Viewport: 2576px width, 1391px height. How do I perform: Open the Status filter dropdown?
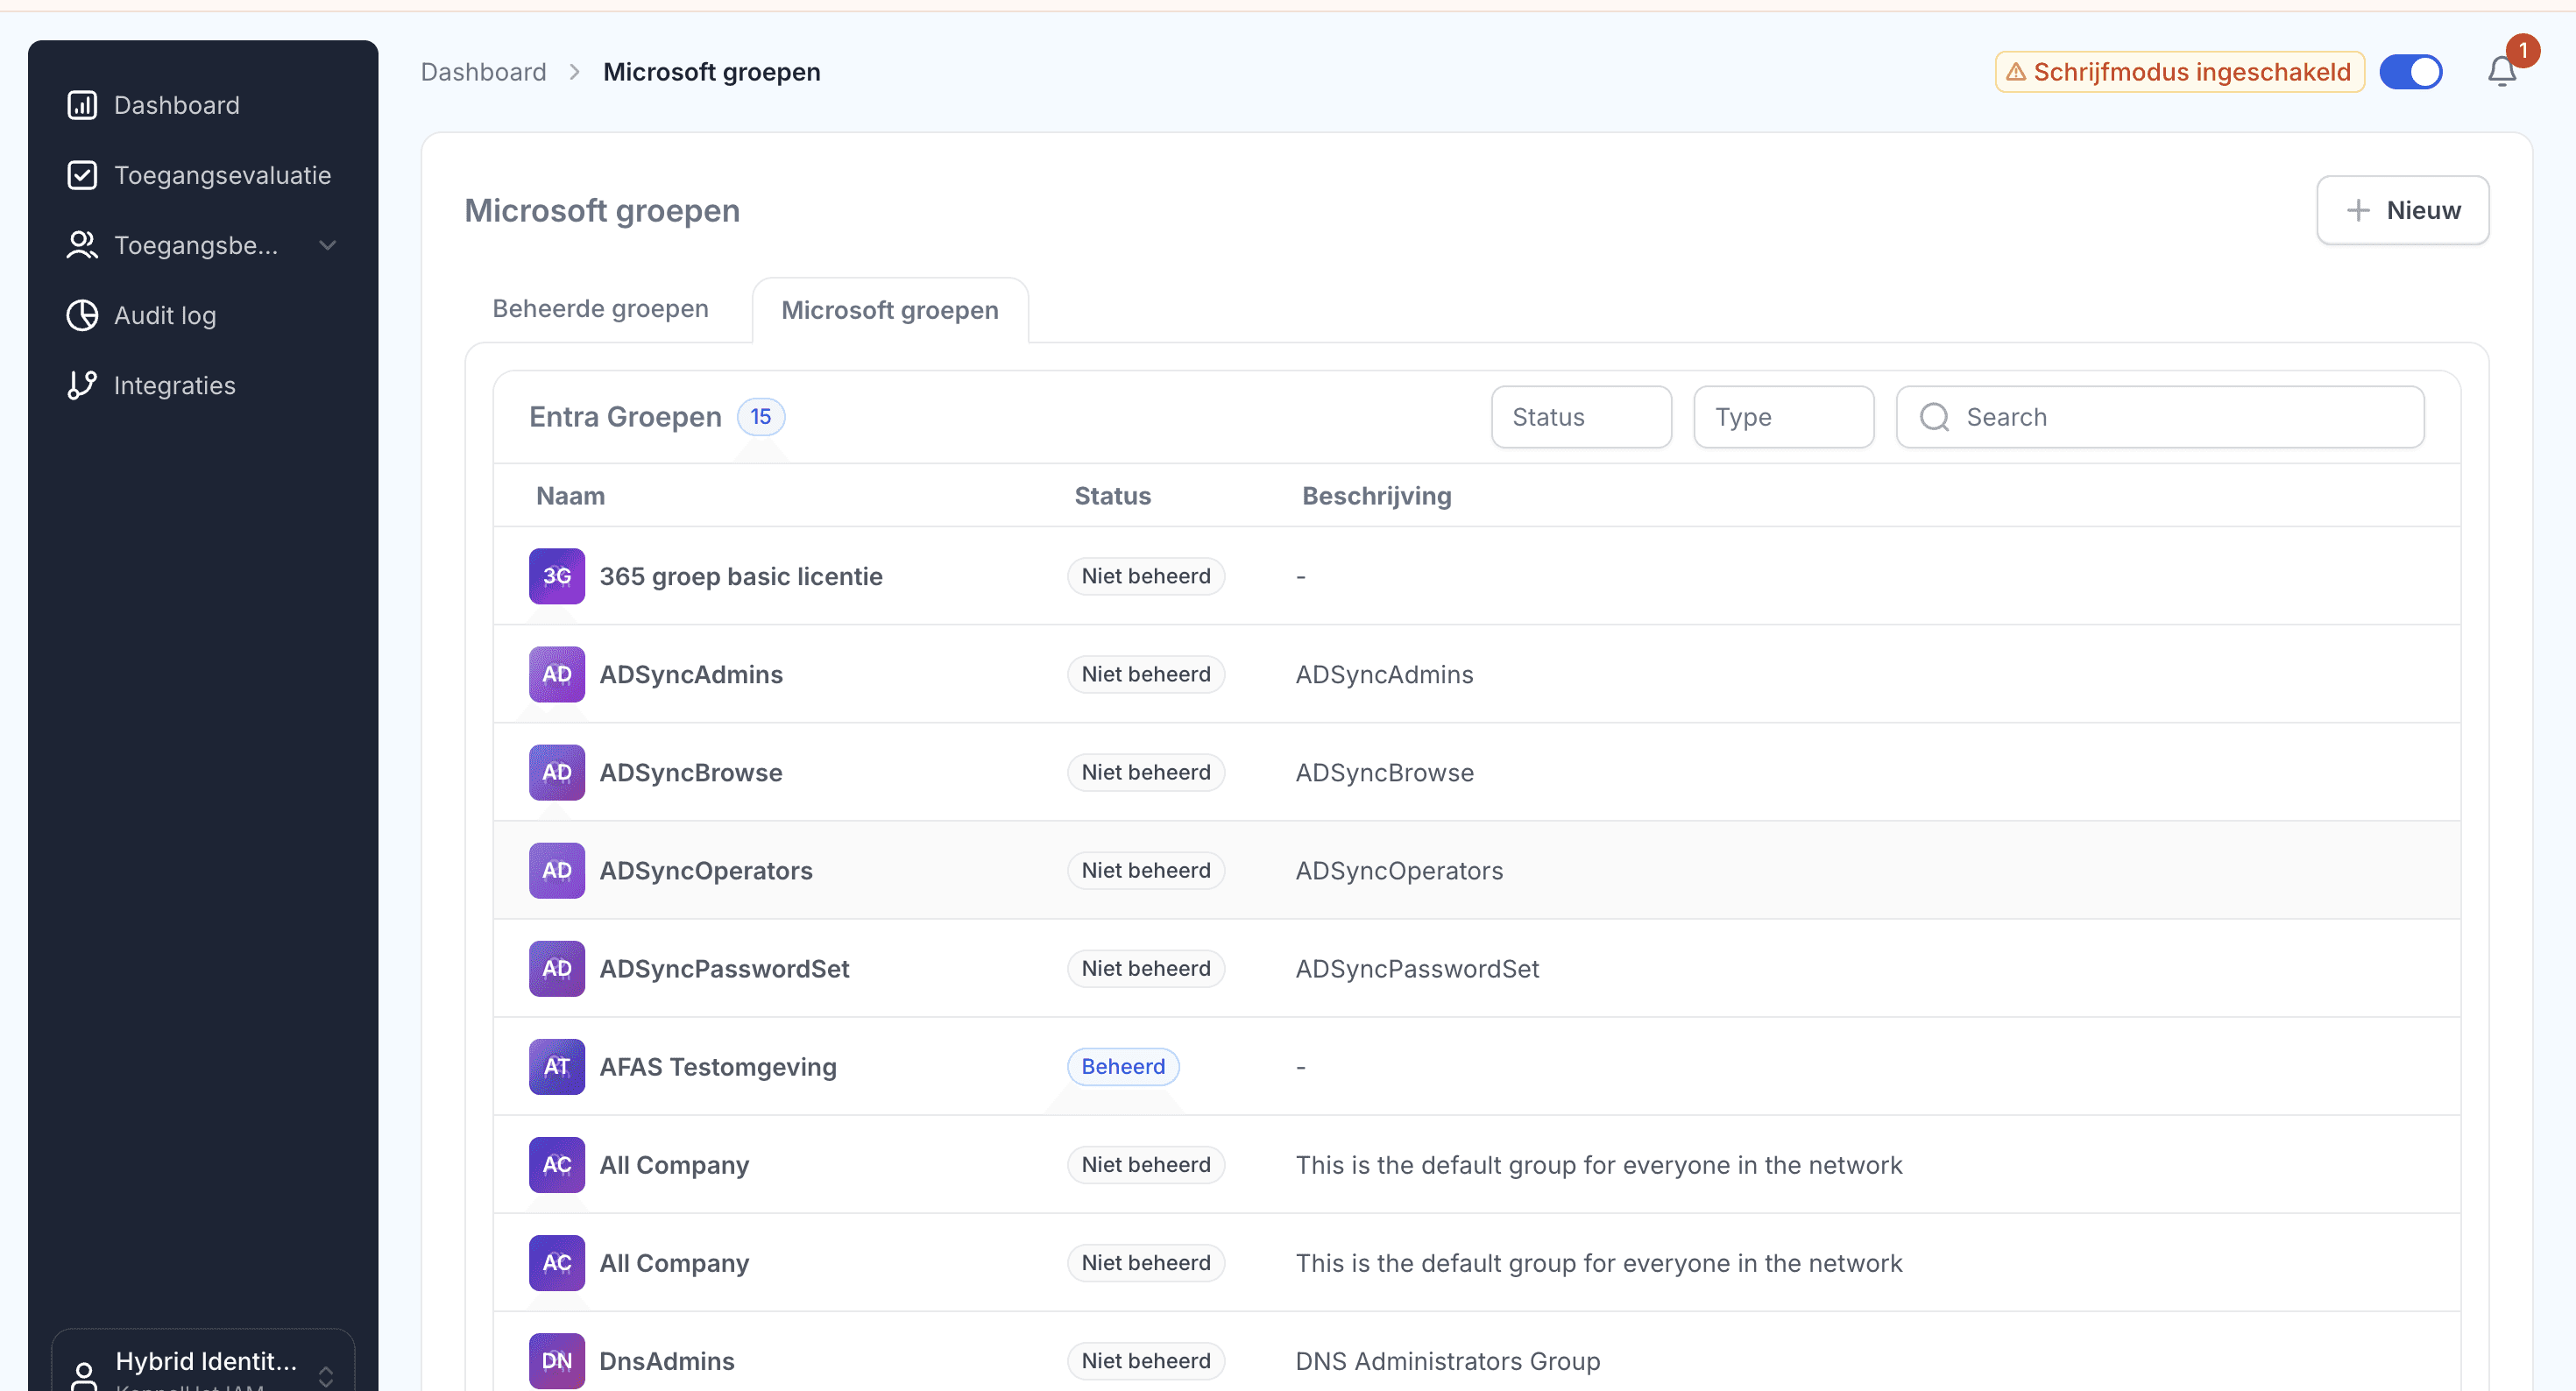tap(1580, 417)
